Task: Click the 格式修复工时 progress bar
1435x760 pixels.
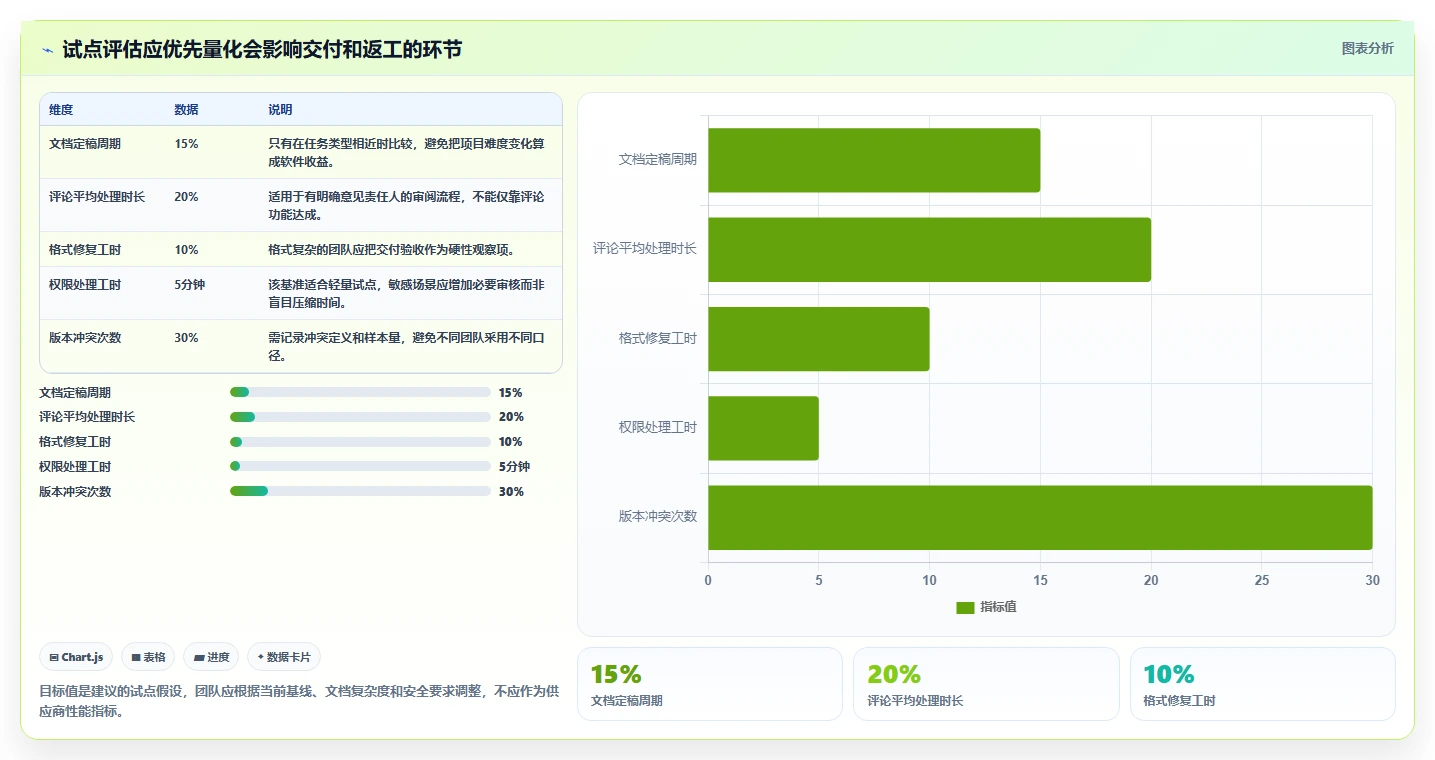Action: (360, 442)
